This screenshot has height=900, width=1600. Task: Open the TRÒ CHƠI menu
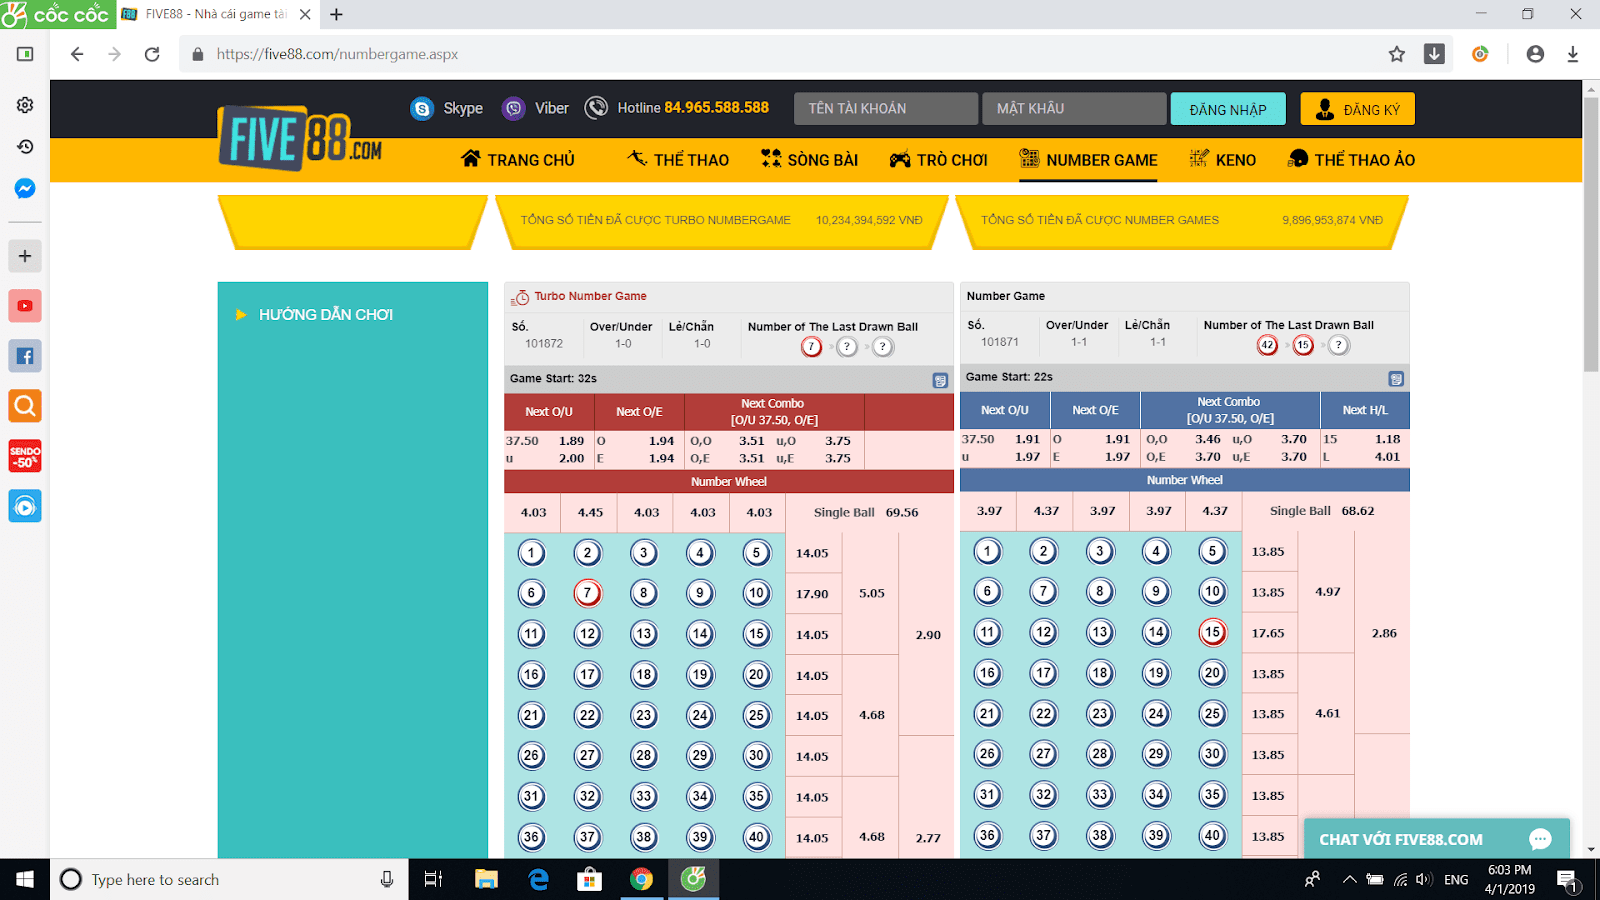pos(938,160)
